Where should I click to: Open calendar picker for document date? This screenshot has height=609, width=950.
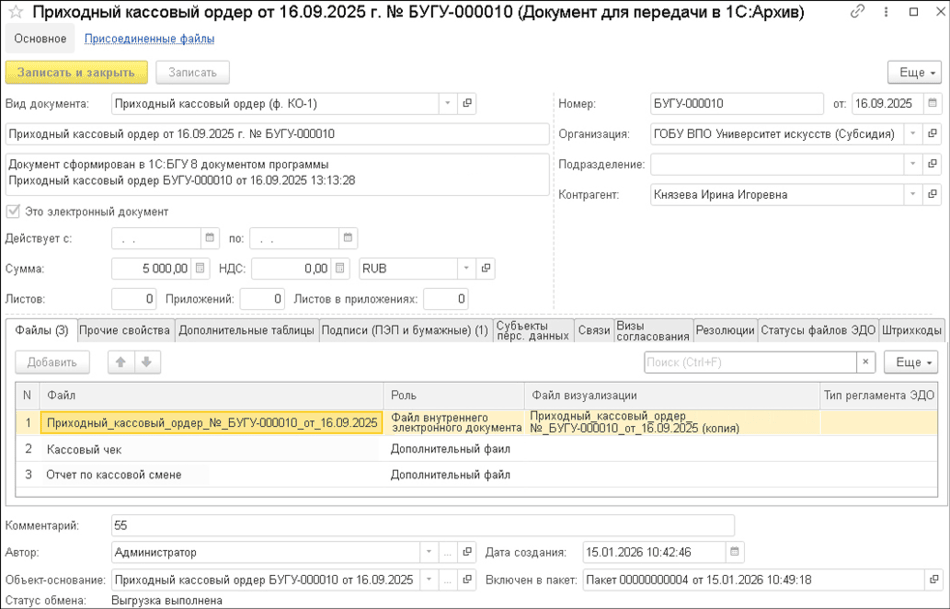(932, 103)
